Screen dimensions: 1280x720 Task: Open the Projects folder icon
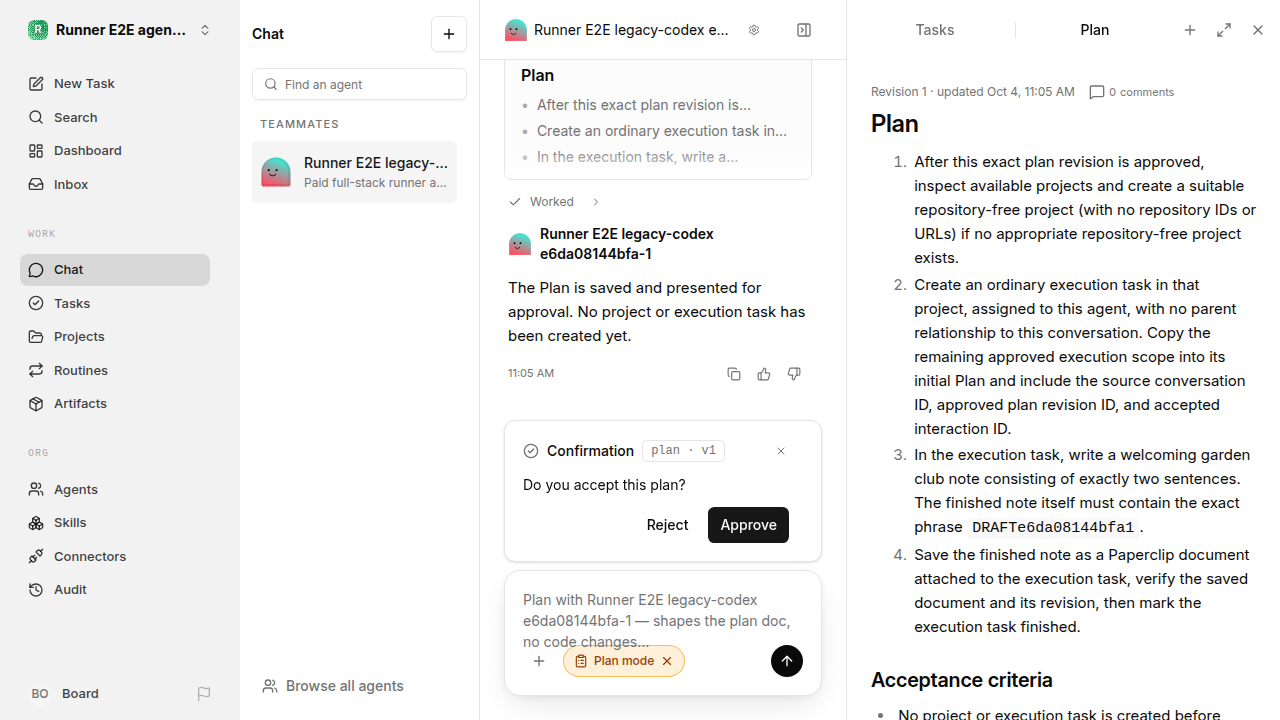click(36, 337)
